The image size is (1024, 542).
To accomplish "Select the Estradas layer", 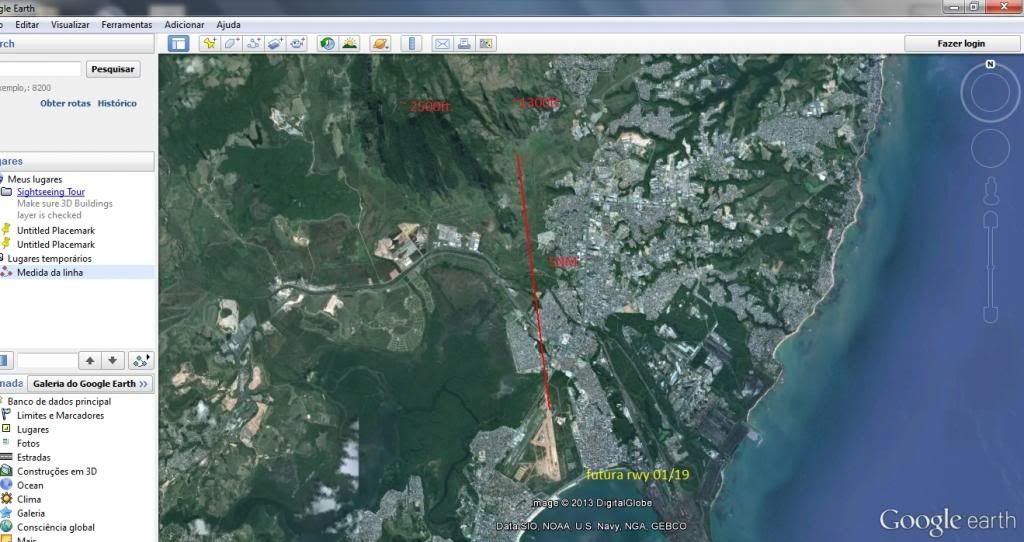I will (x=33, y=458).
